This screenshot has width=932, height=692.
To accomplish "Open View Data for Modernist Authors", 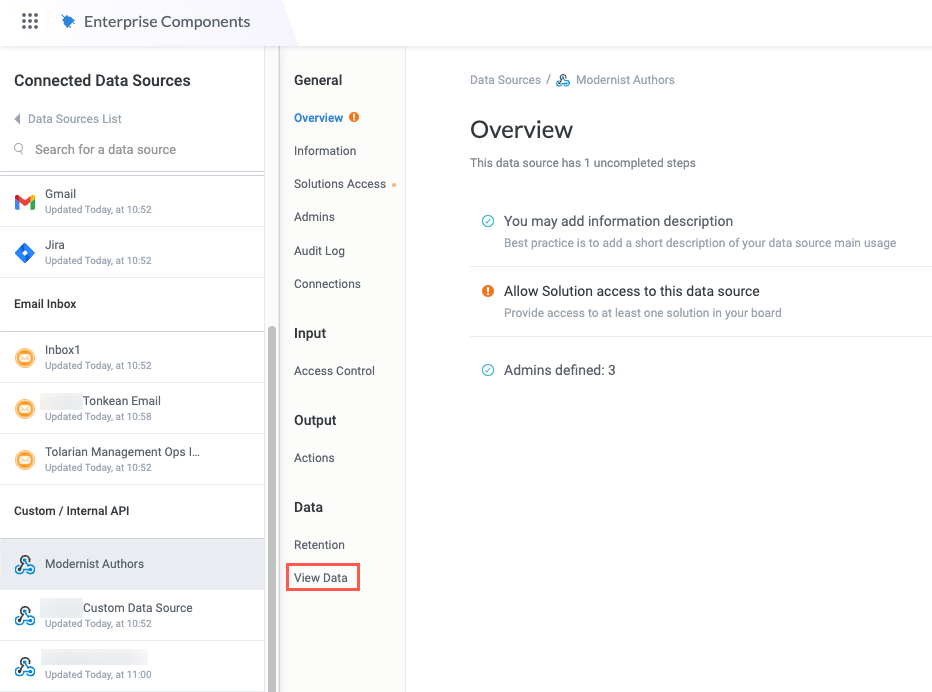I will point(322,577).
